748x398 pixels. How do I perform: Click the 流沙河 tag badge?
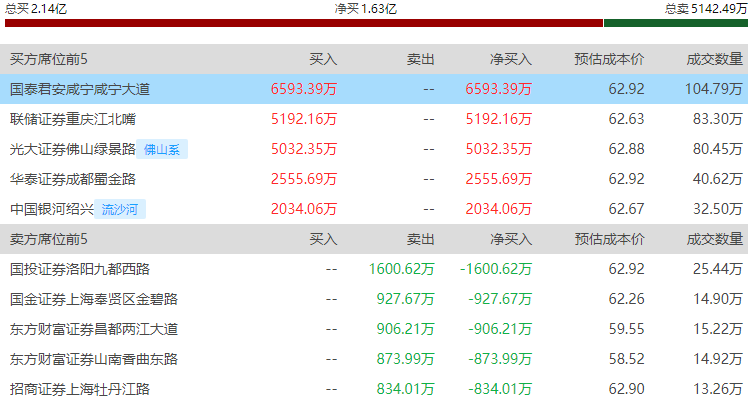click(x=120, y=209)
